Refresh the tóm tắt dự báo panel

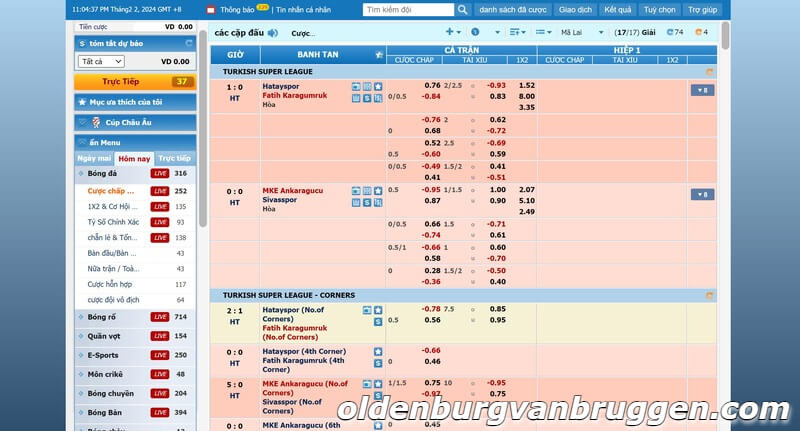(x=189, y=43)
